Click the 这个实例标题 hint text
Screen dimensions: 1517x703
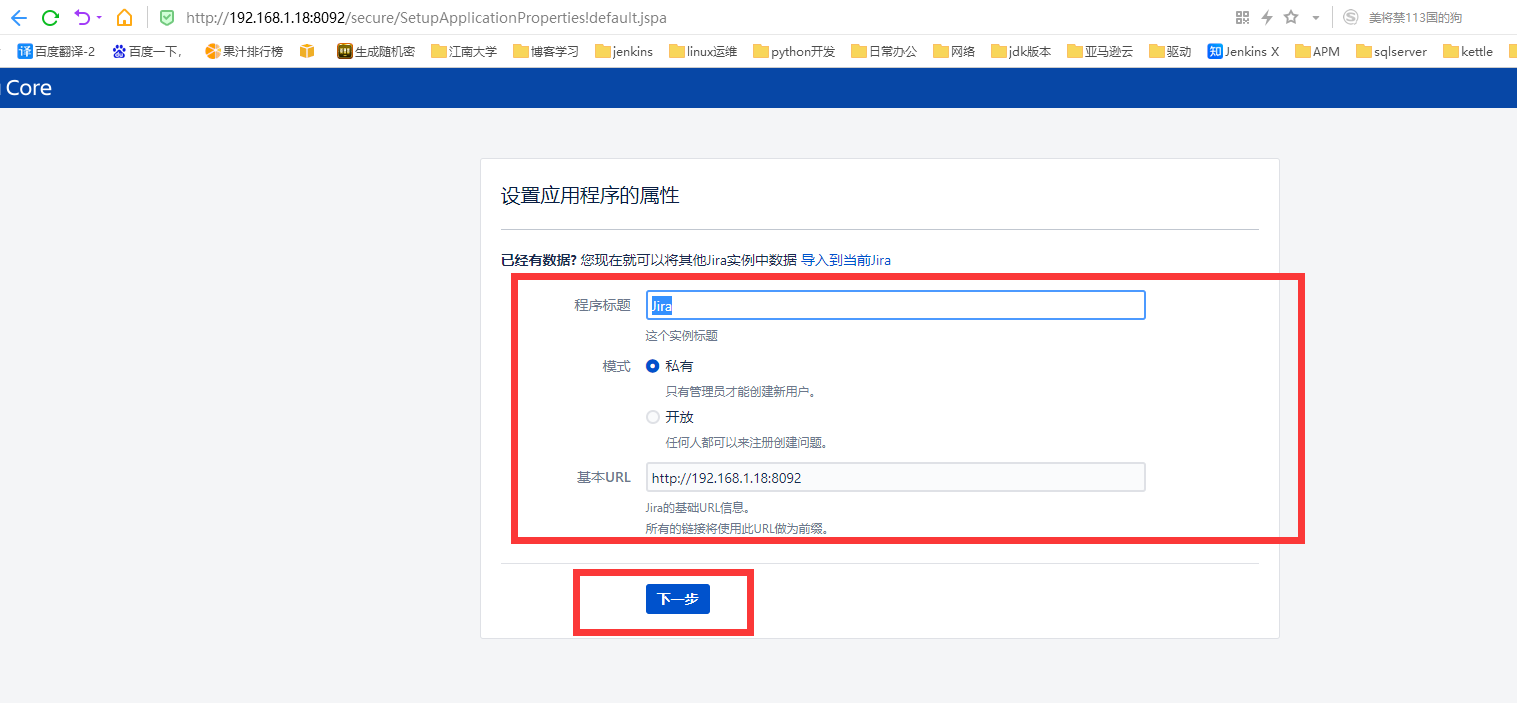coord(682,336)
